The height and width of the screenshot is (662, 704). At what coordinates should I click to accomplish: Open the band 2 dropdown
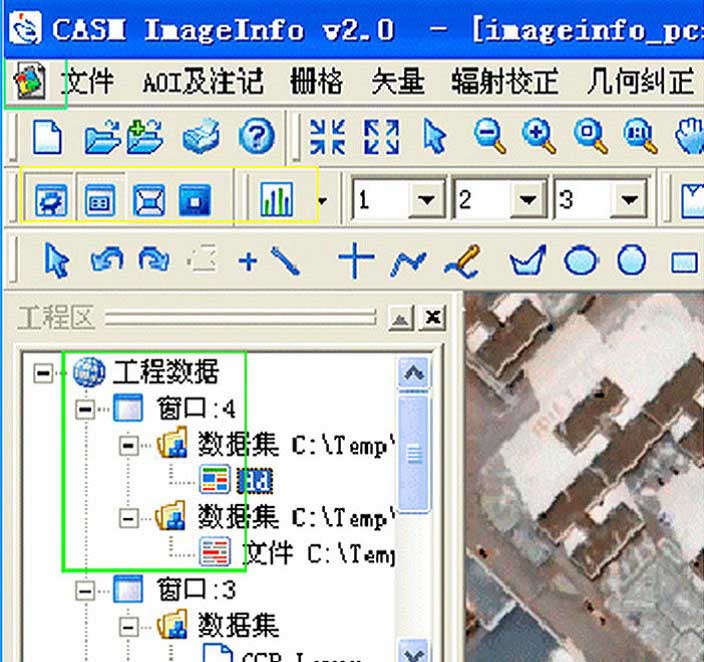528,199
